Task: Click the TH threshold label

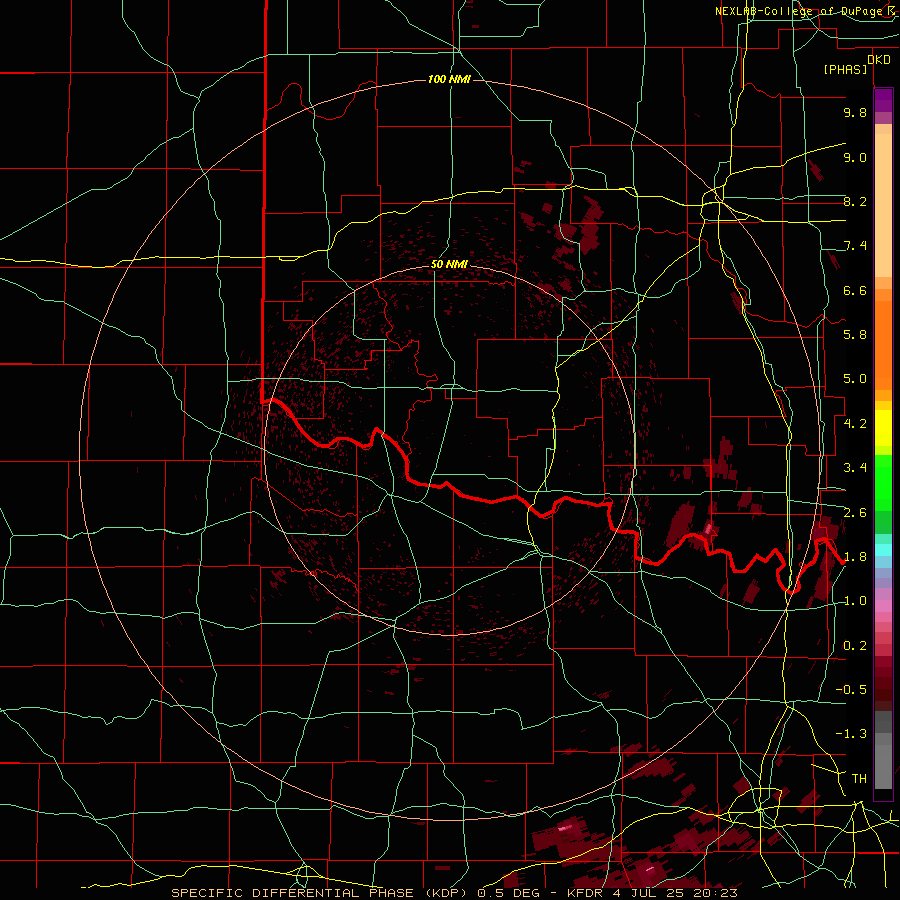Action: 859,779
